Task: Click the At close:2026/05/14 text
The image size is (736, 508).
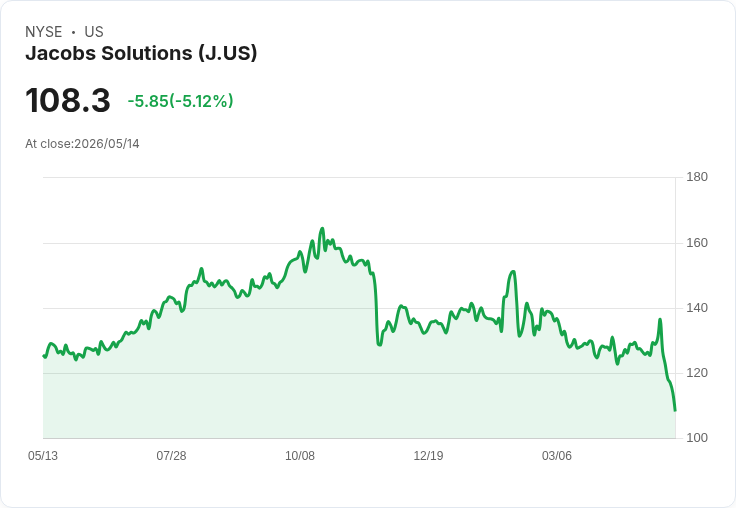Action: click(x=82, y=144)
